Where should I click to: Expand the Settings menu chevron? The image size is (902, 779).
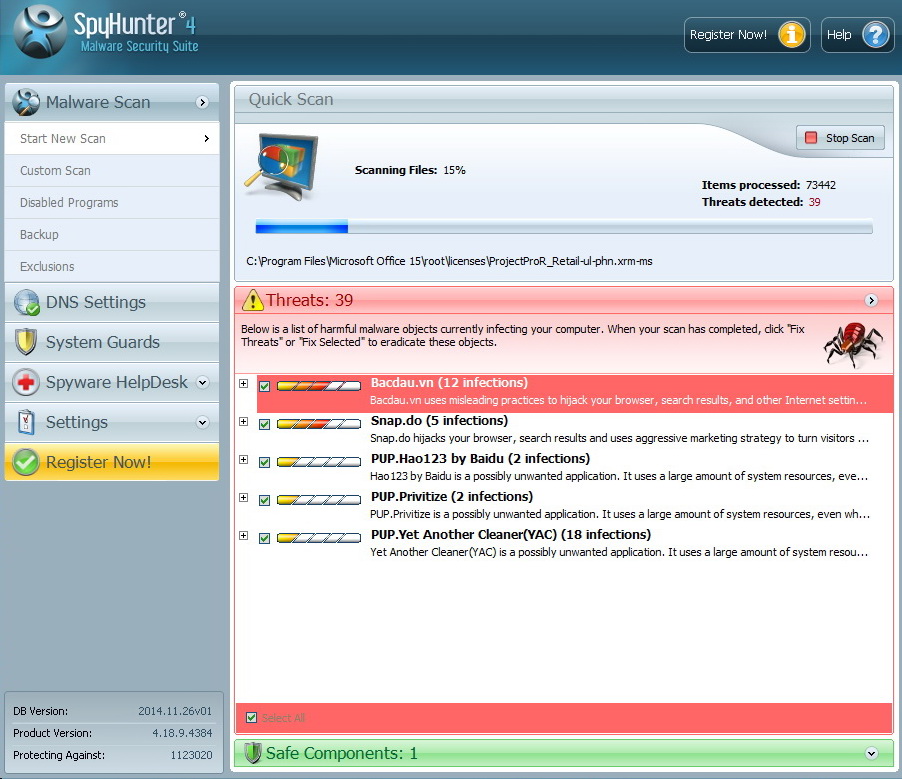pos(202,422)
